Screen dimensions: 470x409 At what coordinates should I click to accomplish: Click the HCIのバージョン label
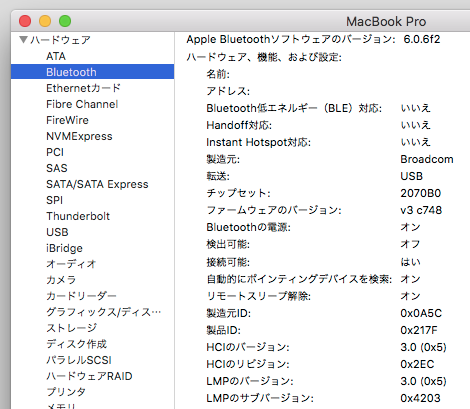[248, 347]
